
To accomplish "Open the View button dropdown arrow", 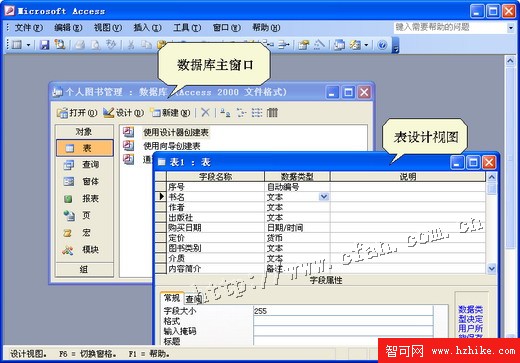I will [x=29, y=45].
